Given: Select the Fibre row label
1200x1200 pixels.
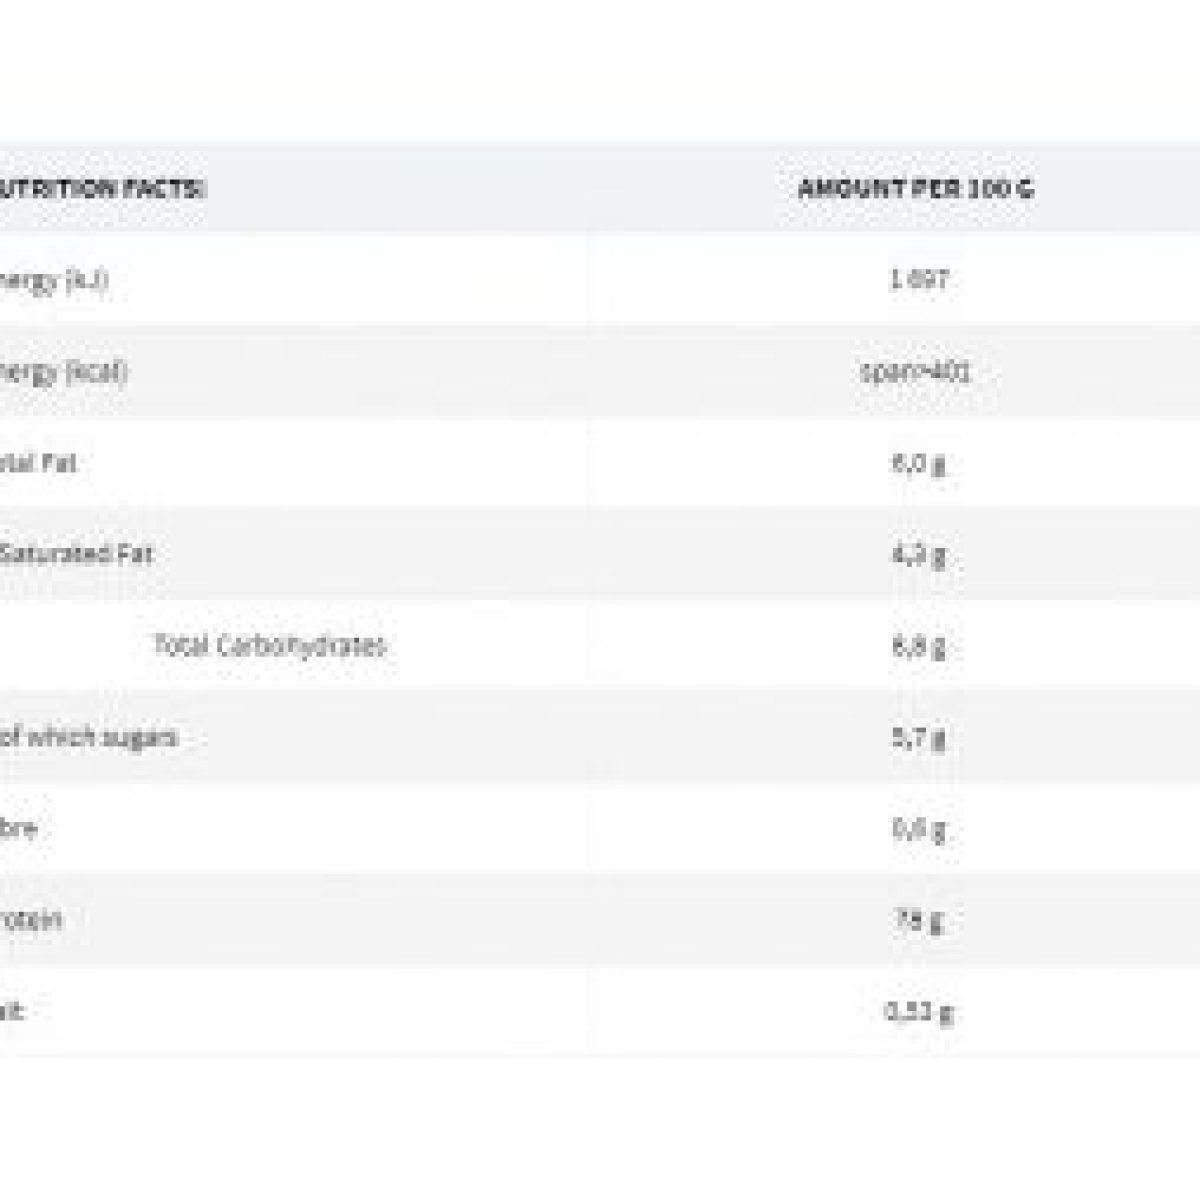Looking at the screenshot, I should 19,829.
